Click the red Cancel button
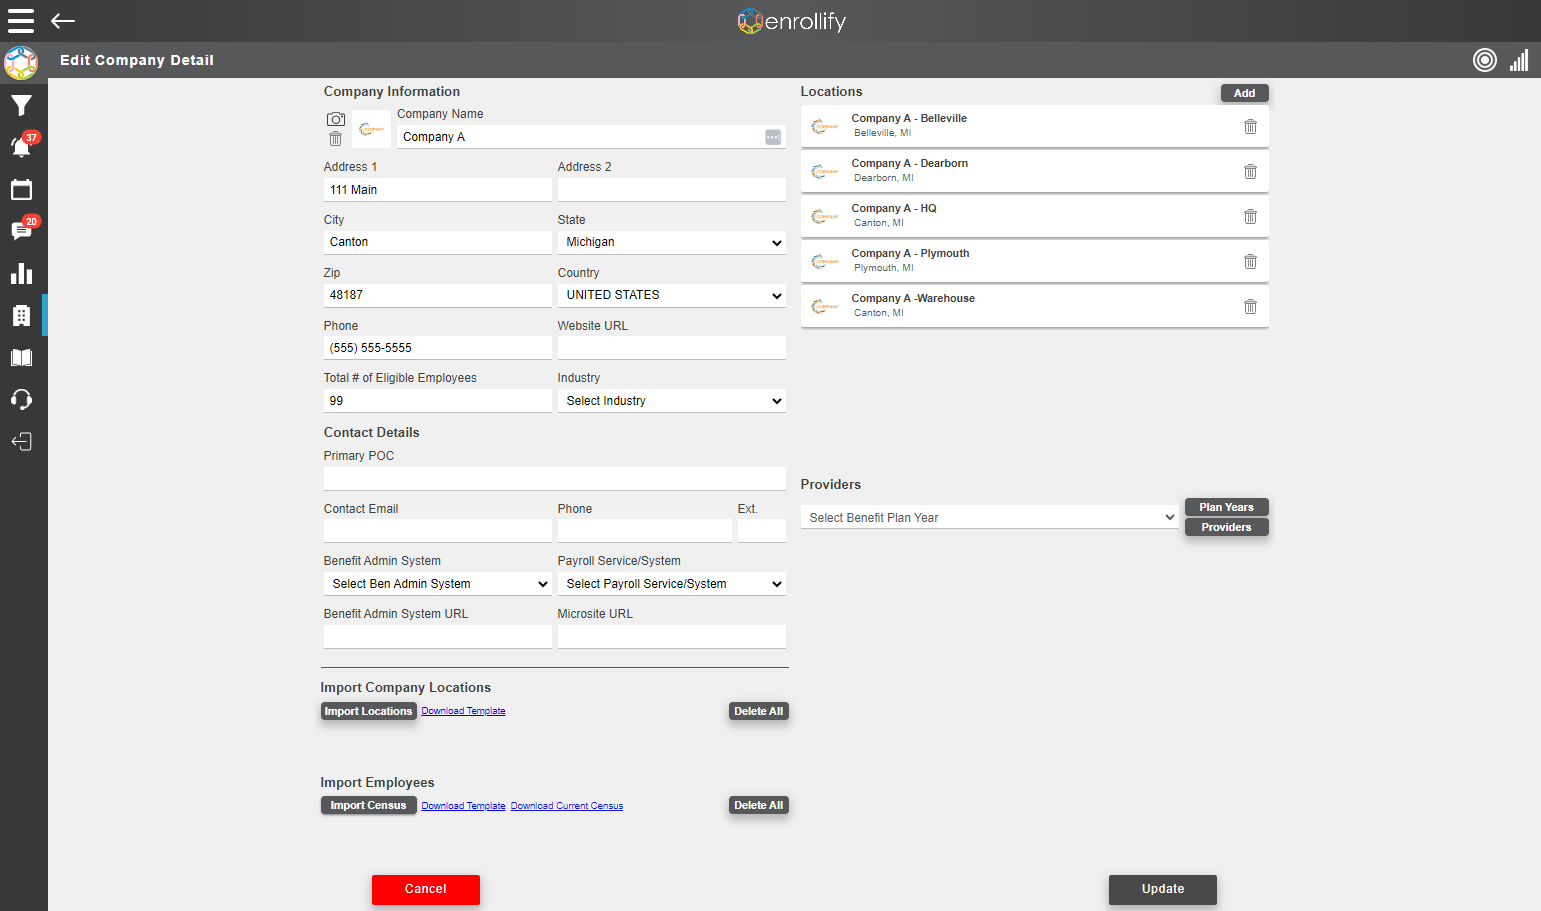This screenshot has height=911, width=1541. pyautogui.click(x=426, y=889)
